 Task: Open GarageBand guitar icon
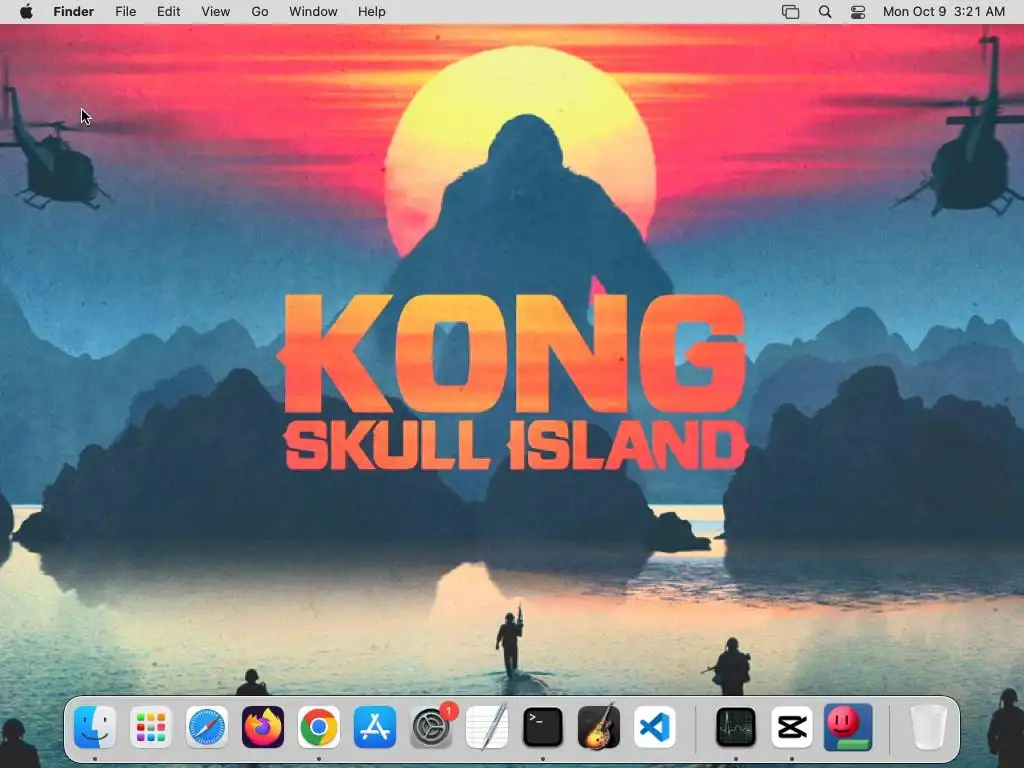point(599,726)
